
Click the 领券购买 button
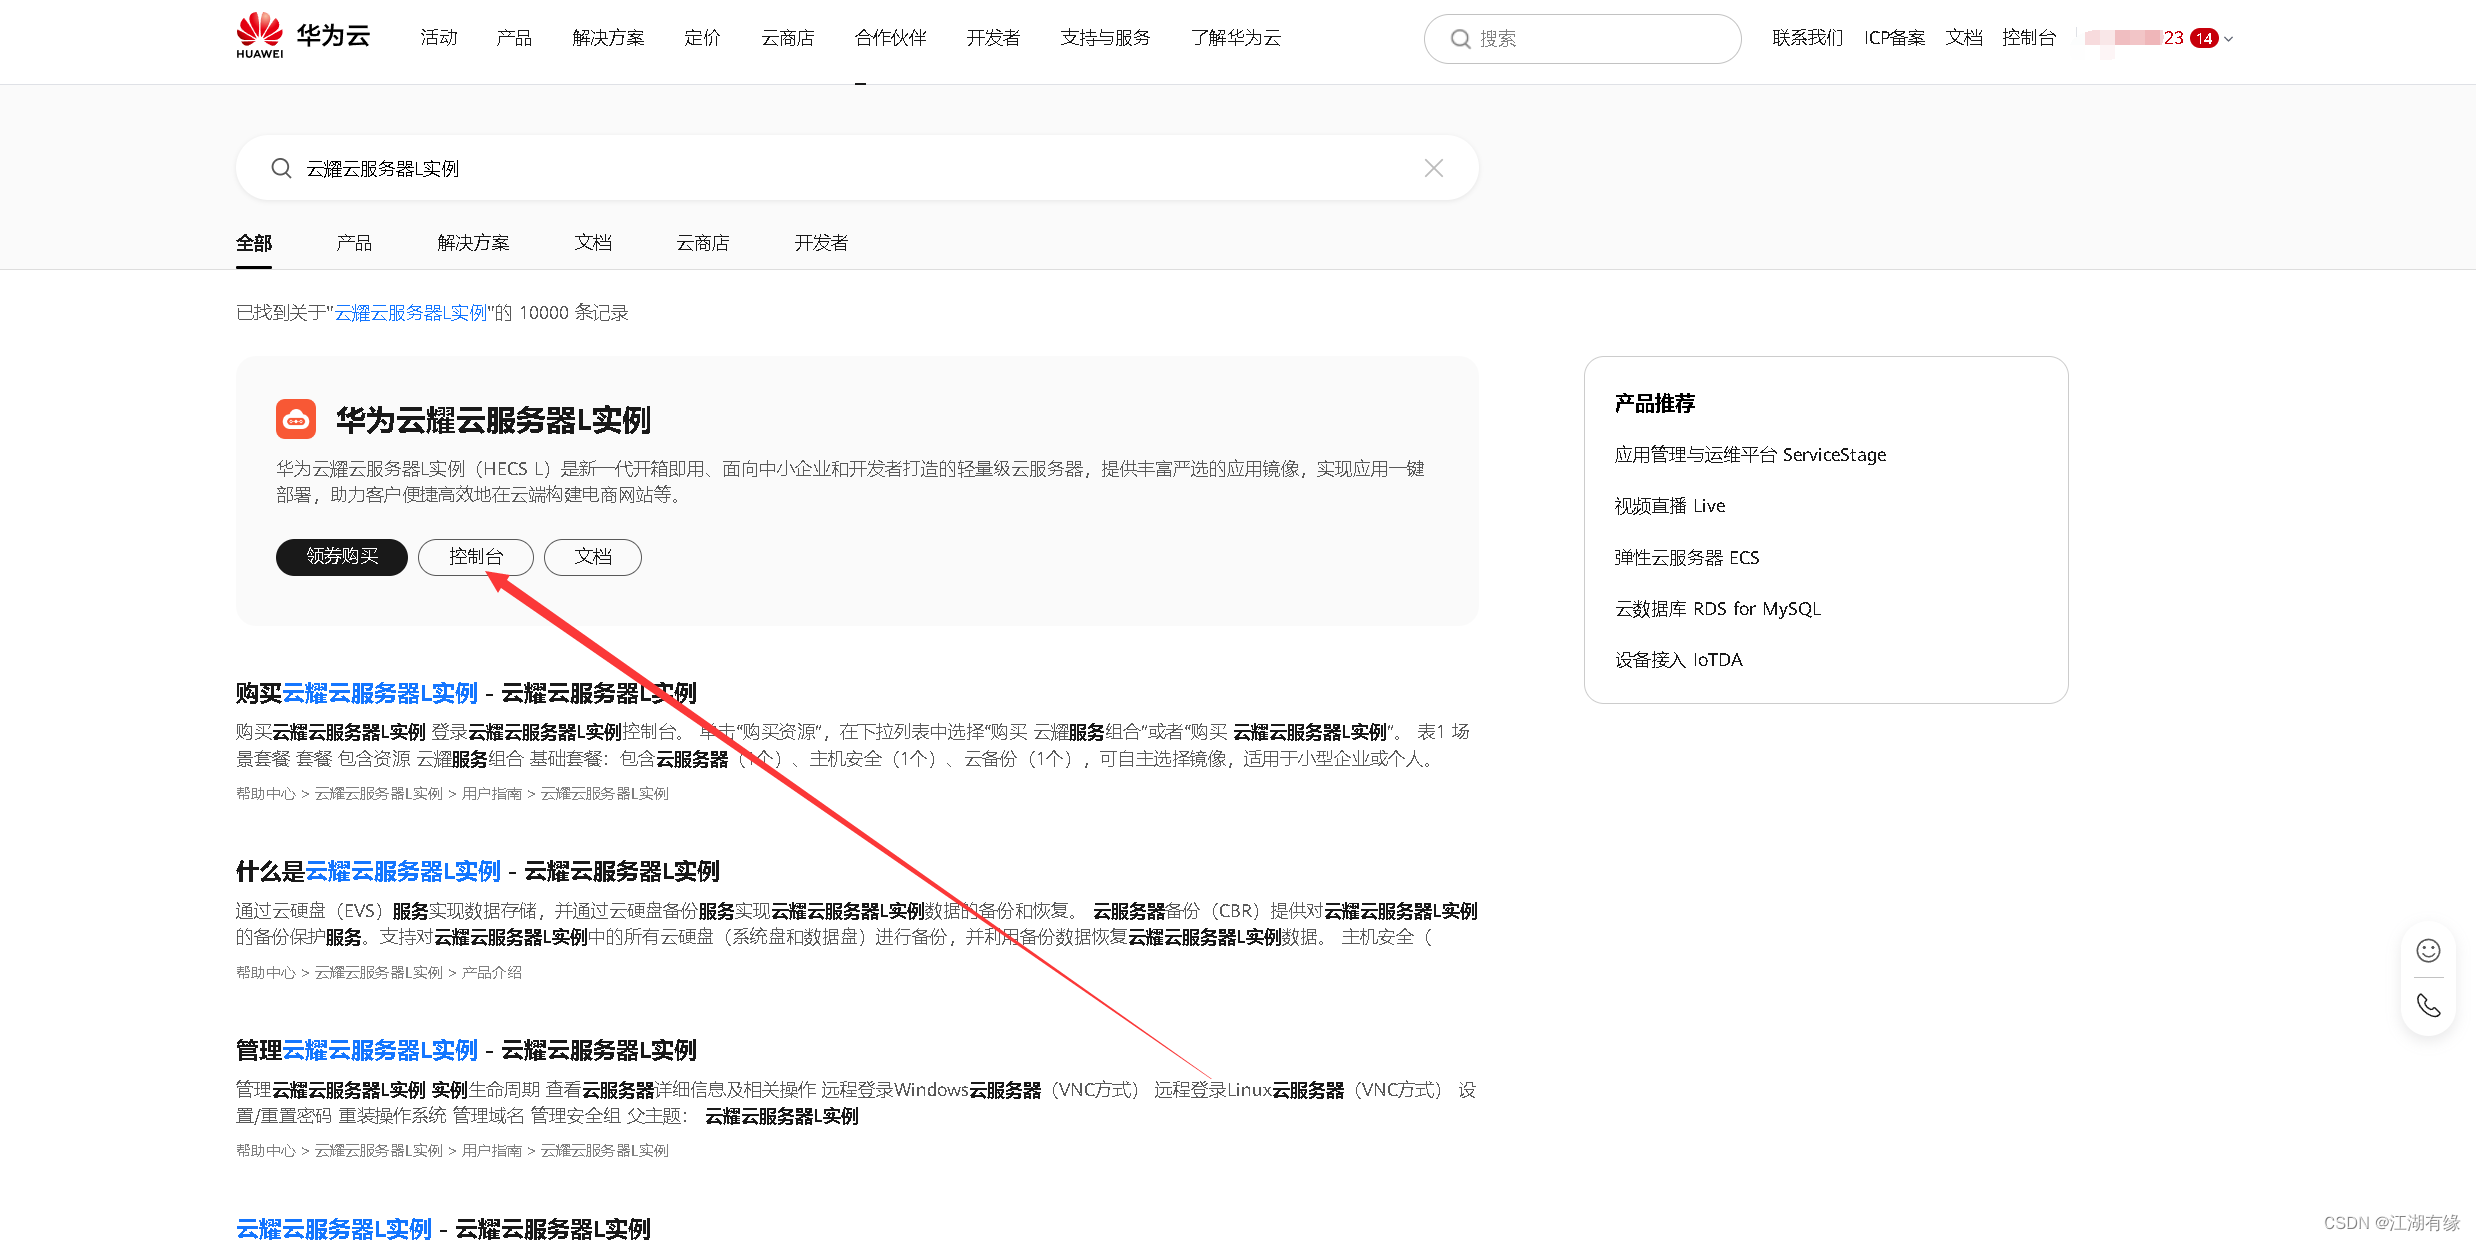click(341, 557)
